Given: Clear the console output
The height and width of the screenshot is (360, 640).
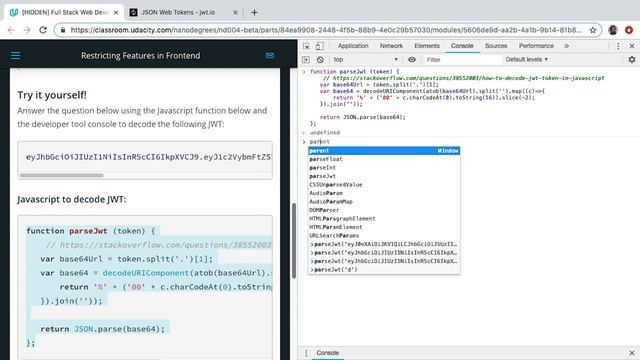Looking at the screenshot, I should pyautogui.click(x=320, y=60).
